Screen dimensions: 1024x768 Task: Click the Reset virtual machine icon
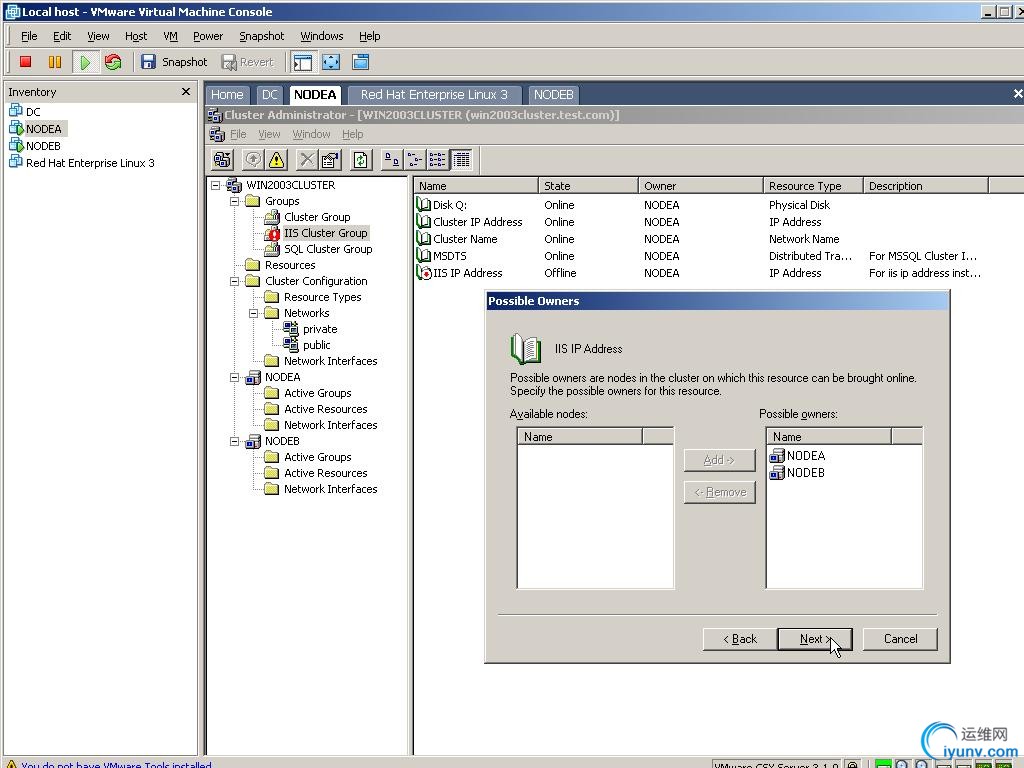113,62
